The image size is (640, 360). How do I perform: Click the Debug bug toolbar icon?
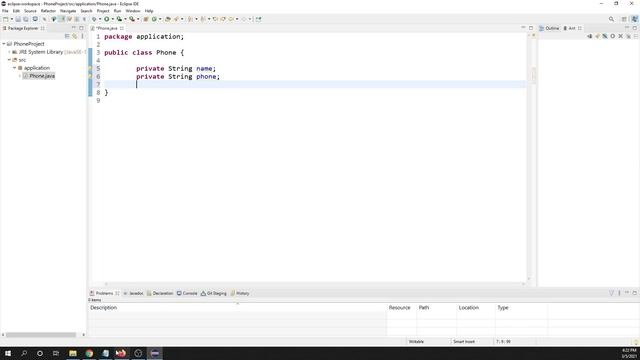[94, 19]
